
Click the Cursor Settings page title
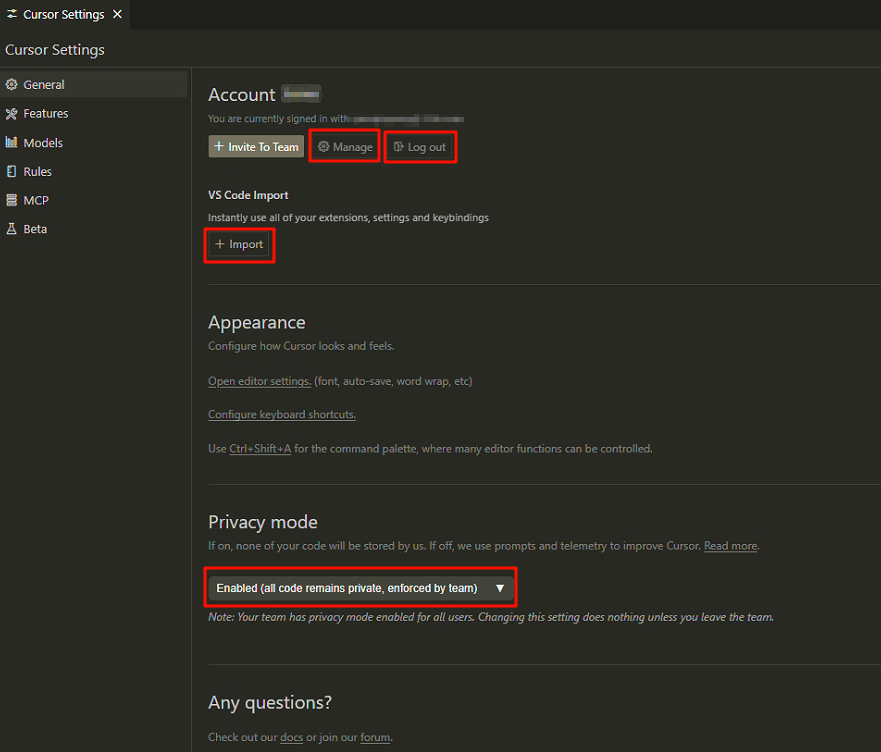pyautogui.click(x=55, y=49)
